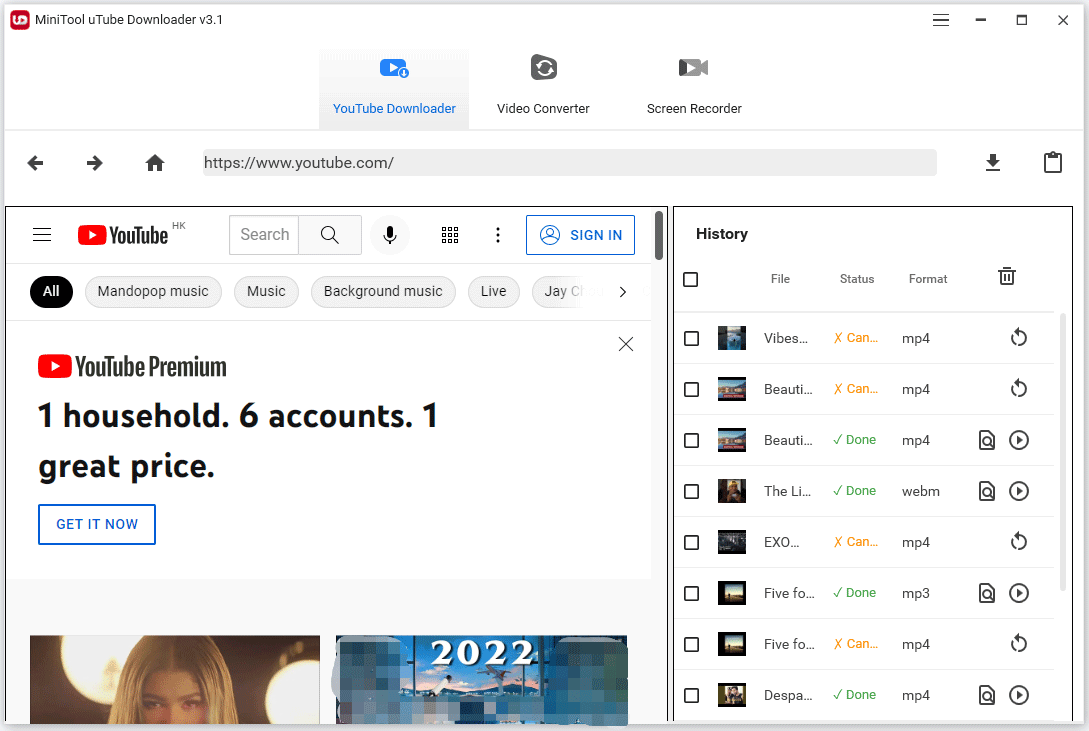Navigate to file for Five fo mp3

(x=986, y=593)
